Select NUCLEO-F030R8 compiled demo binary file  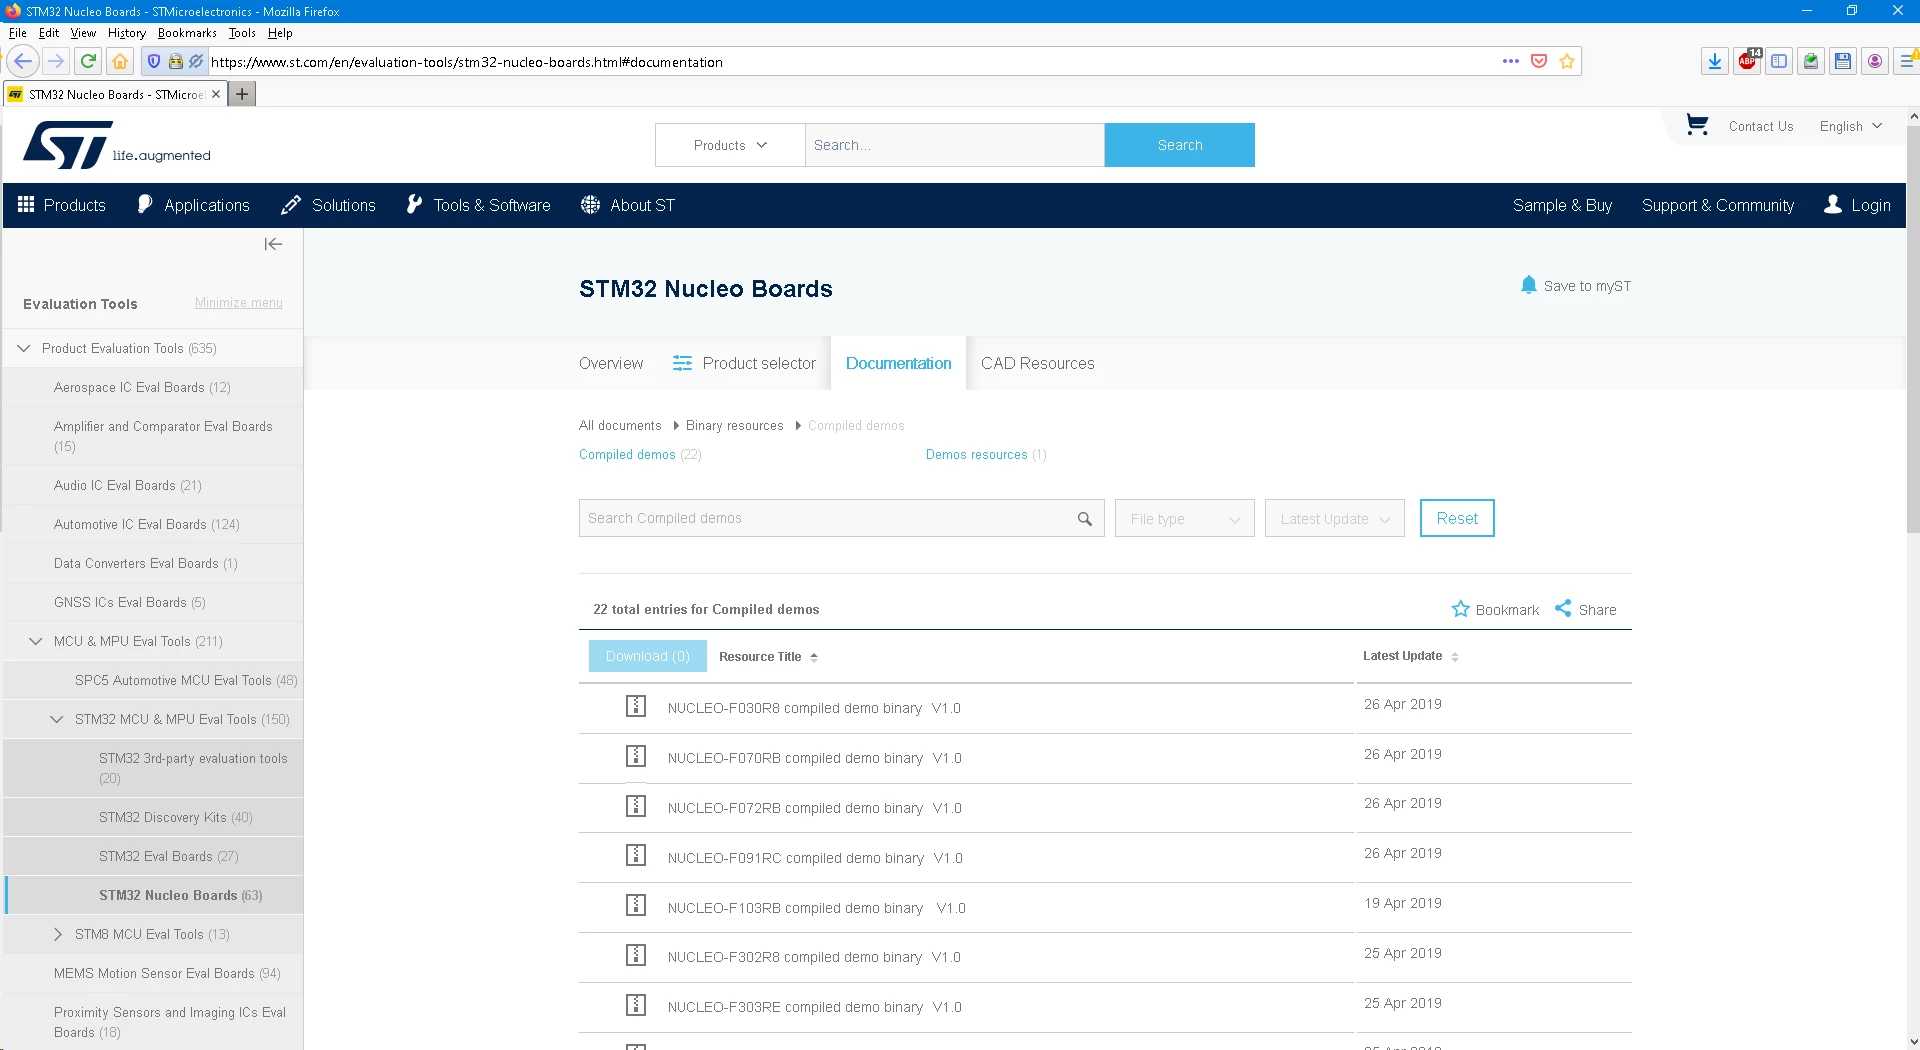point(636,706)
